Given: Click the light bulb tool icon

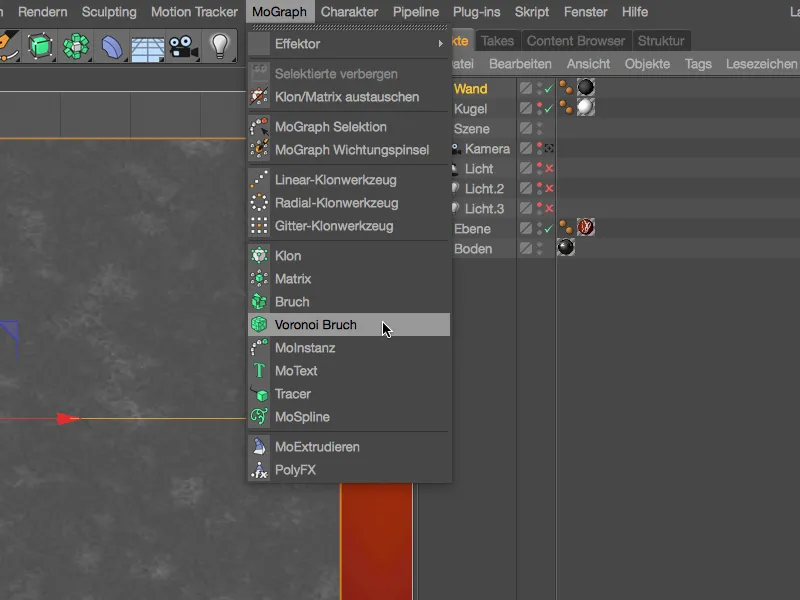Looking at the screenshot, I should pyautogui.click(x=220, y=46).
